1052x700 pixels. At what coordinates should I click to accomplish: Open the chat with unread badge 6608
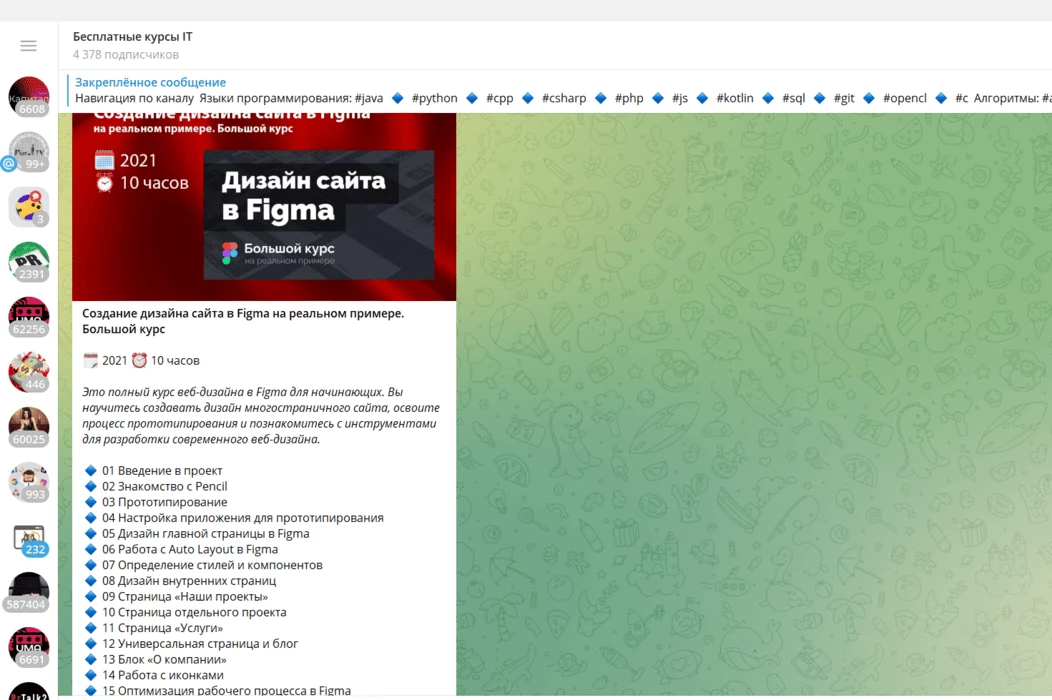tap(29, 97)
